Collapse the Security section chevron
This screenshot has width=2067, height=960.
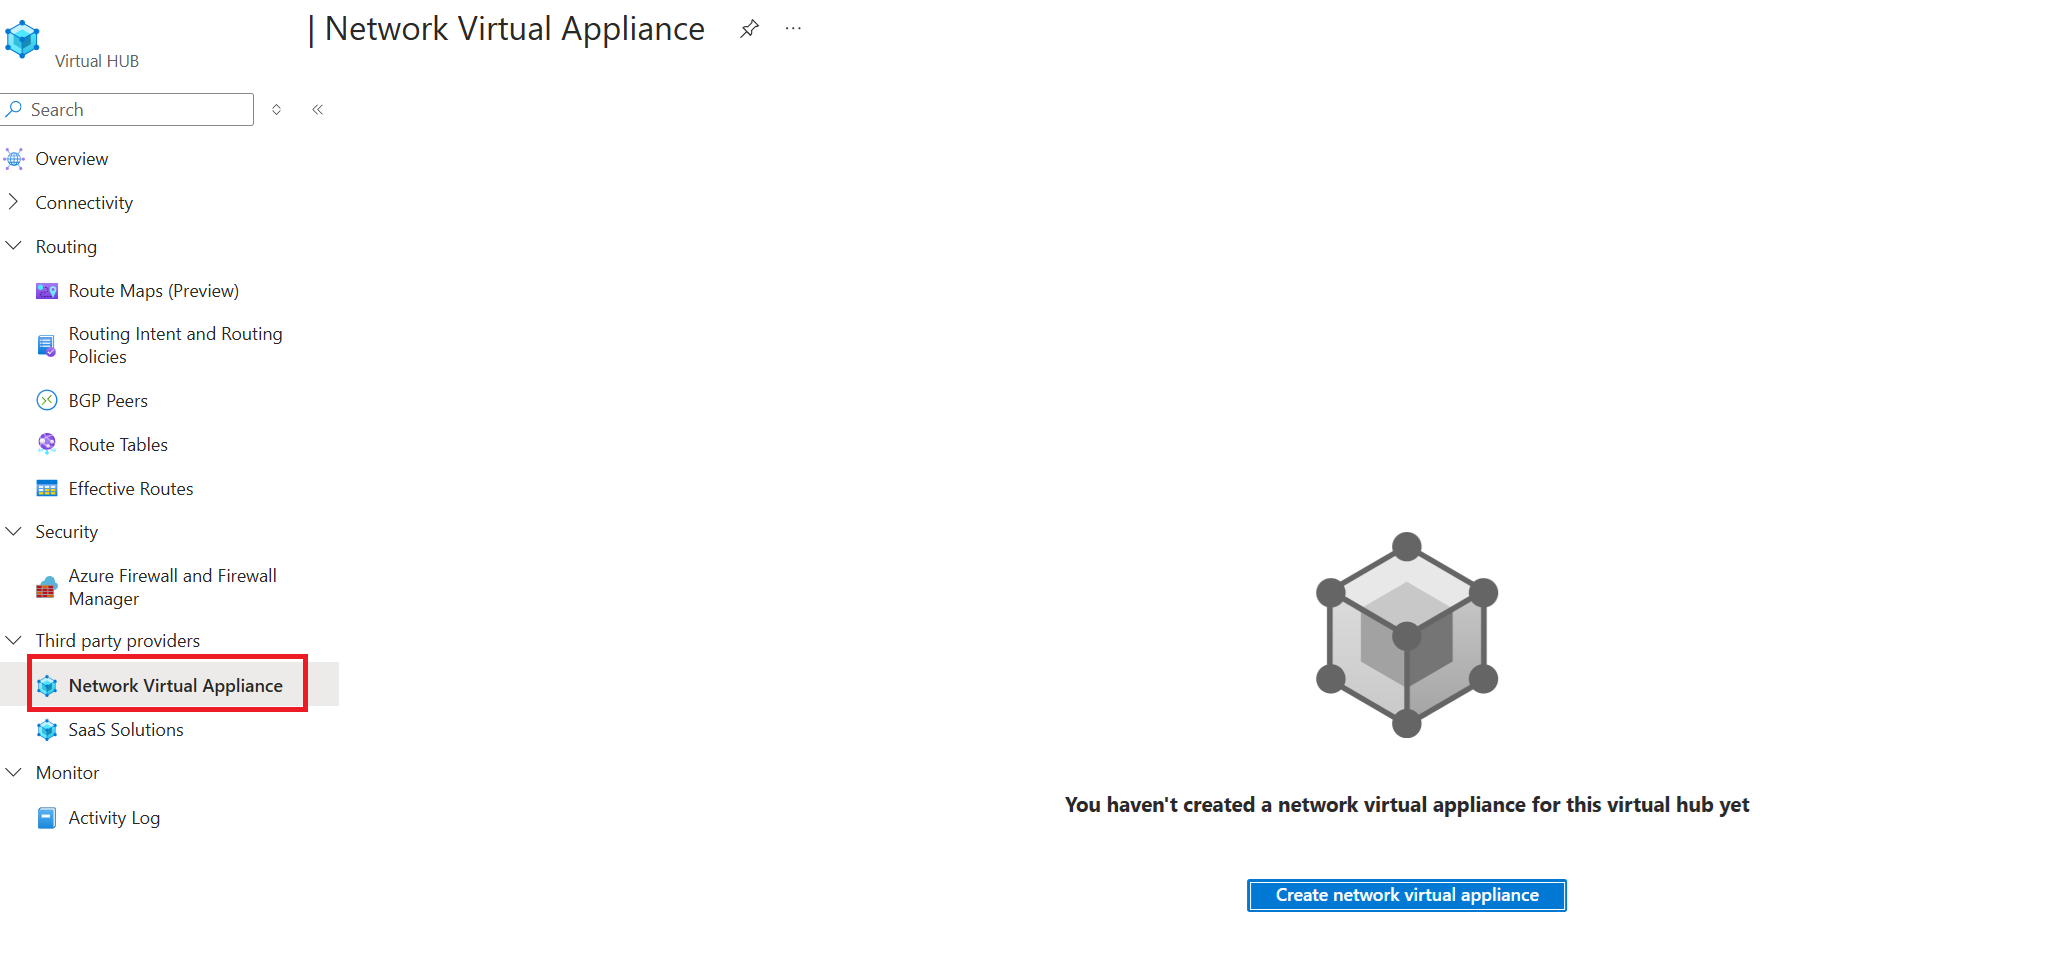coord(14,531)
